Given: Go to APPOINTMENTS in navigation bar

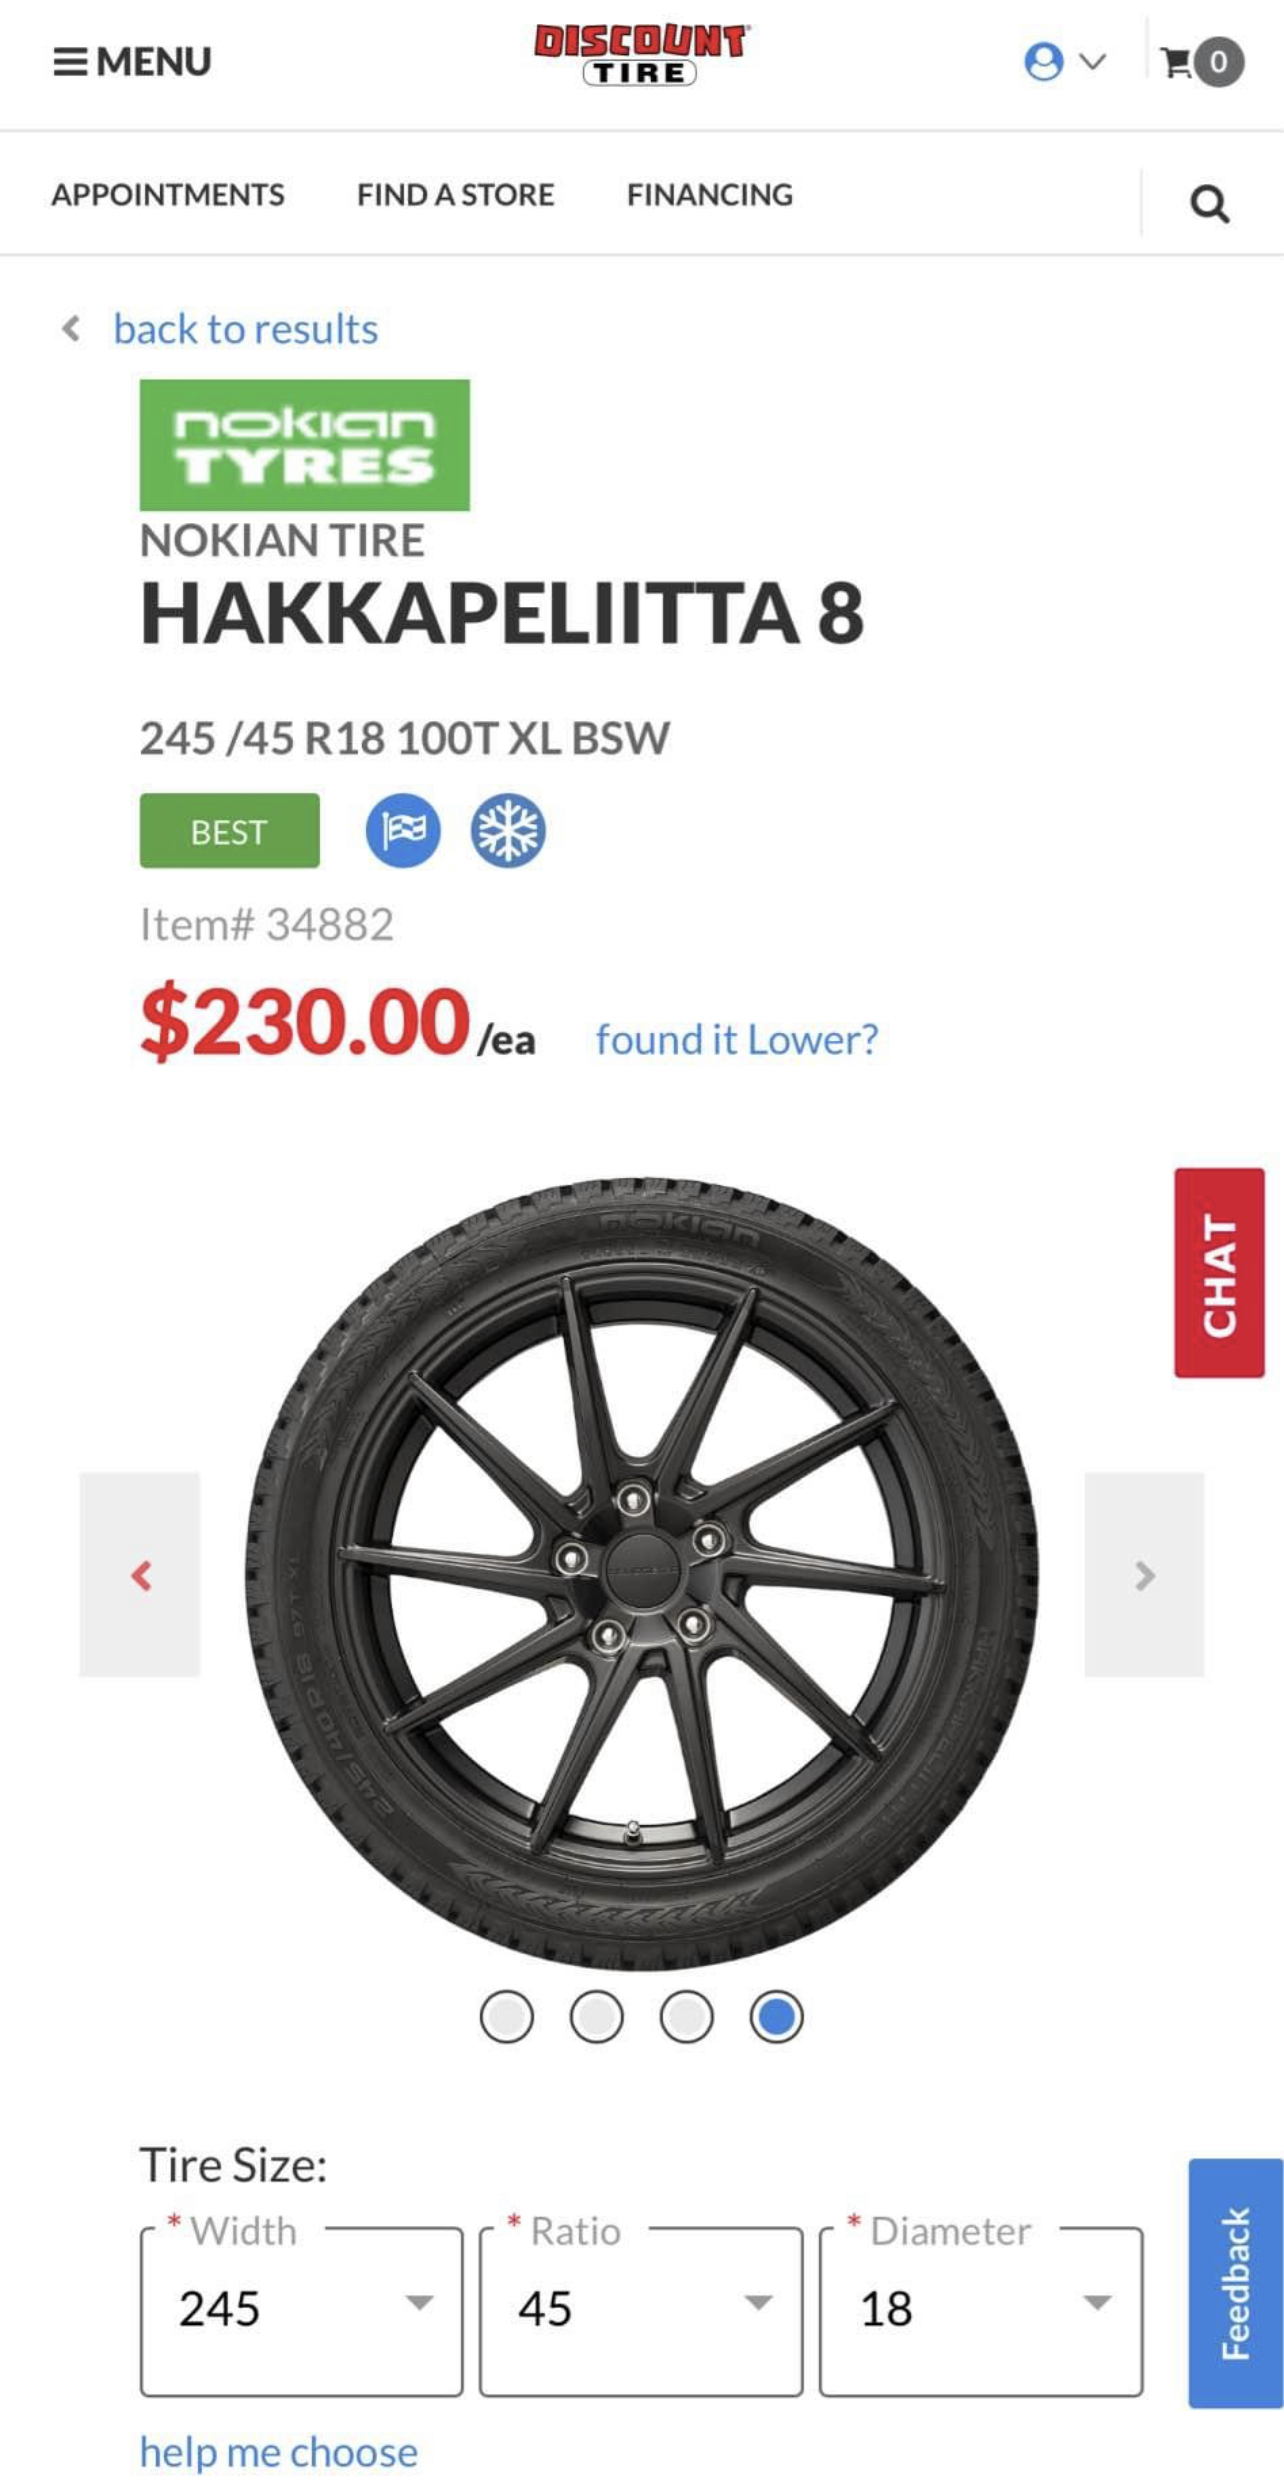Looking at the screenshot, I should (x=168, y=194).
